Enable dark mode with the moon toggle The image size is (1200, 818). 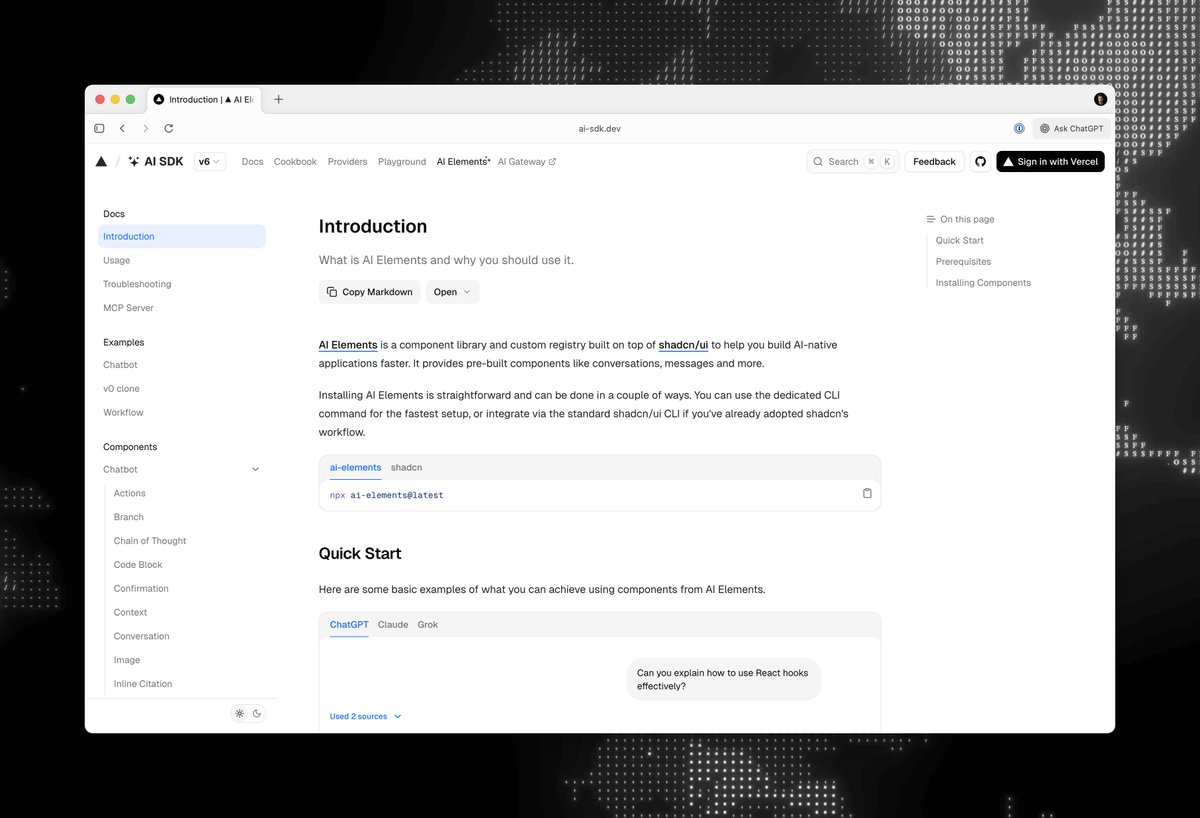258,713
